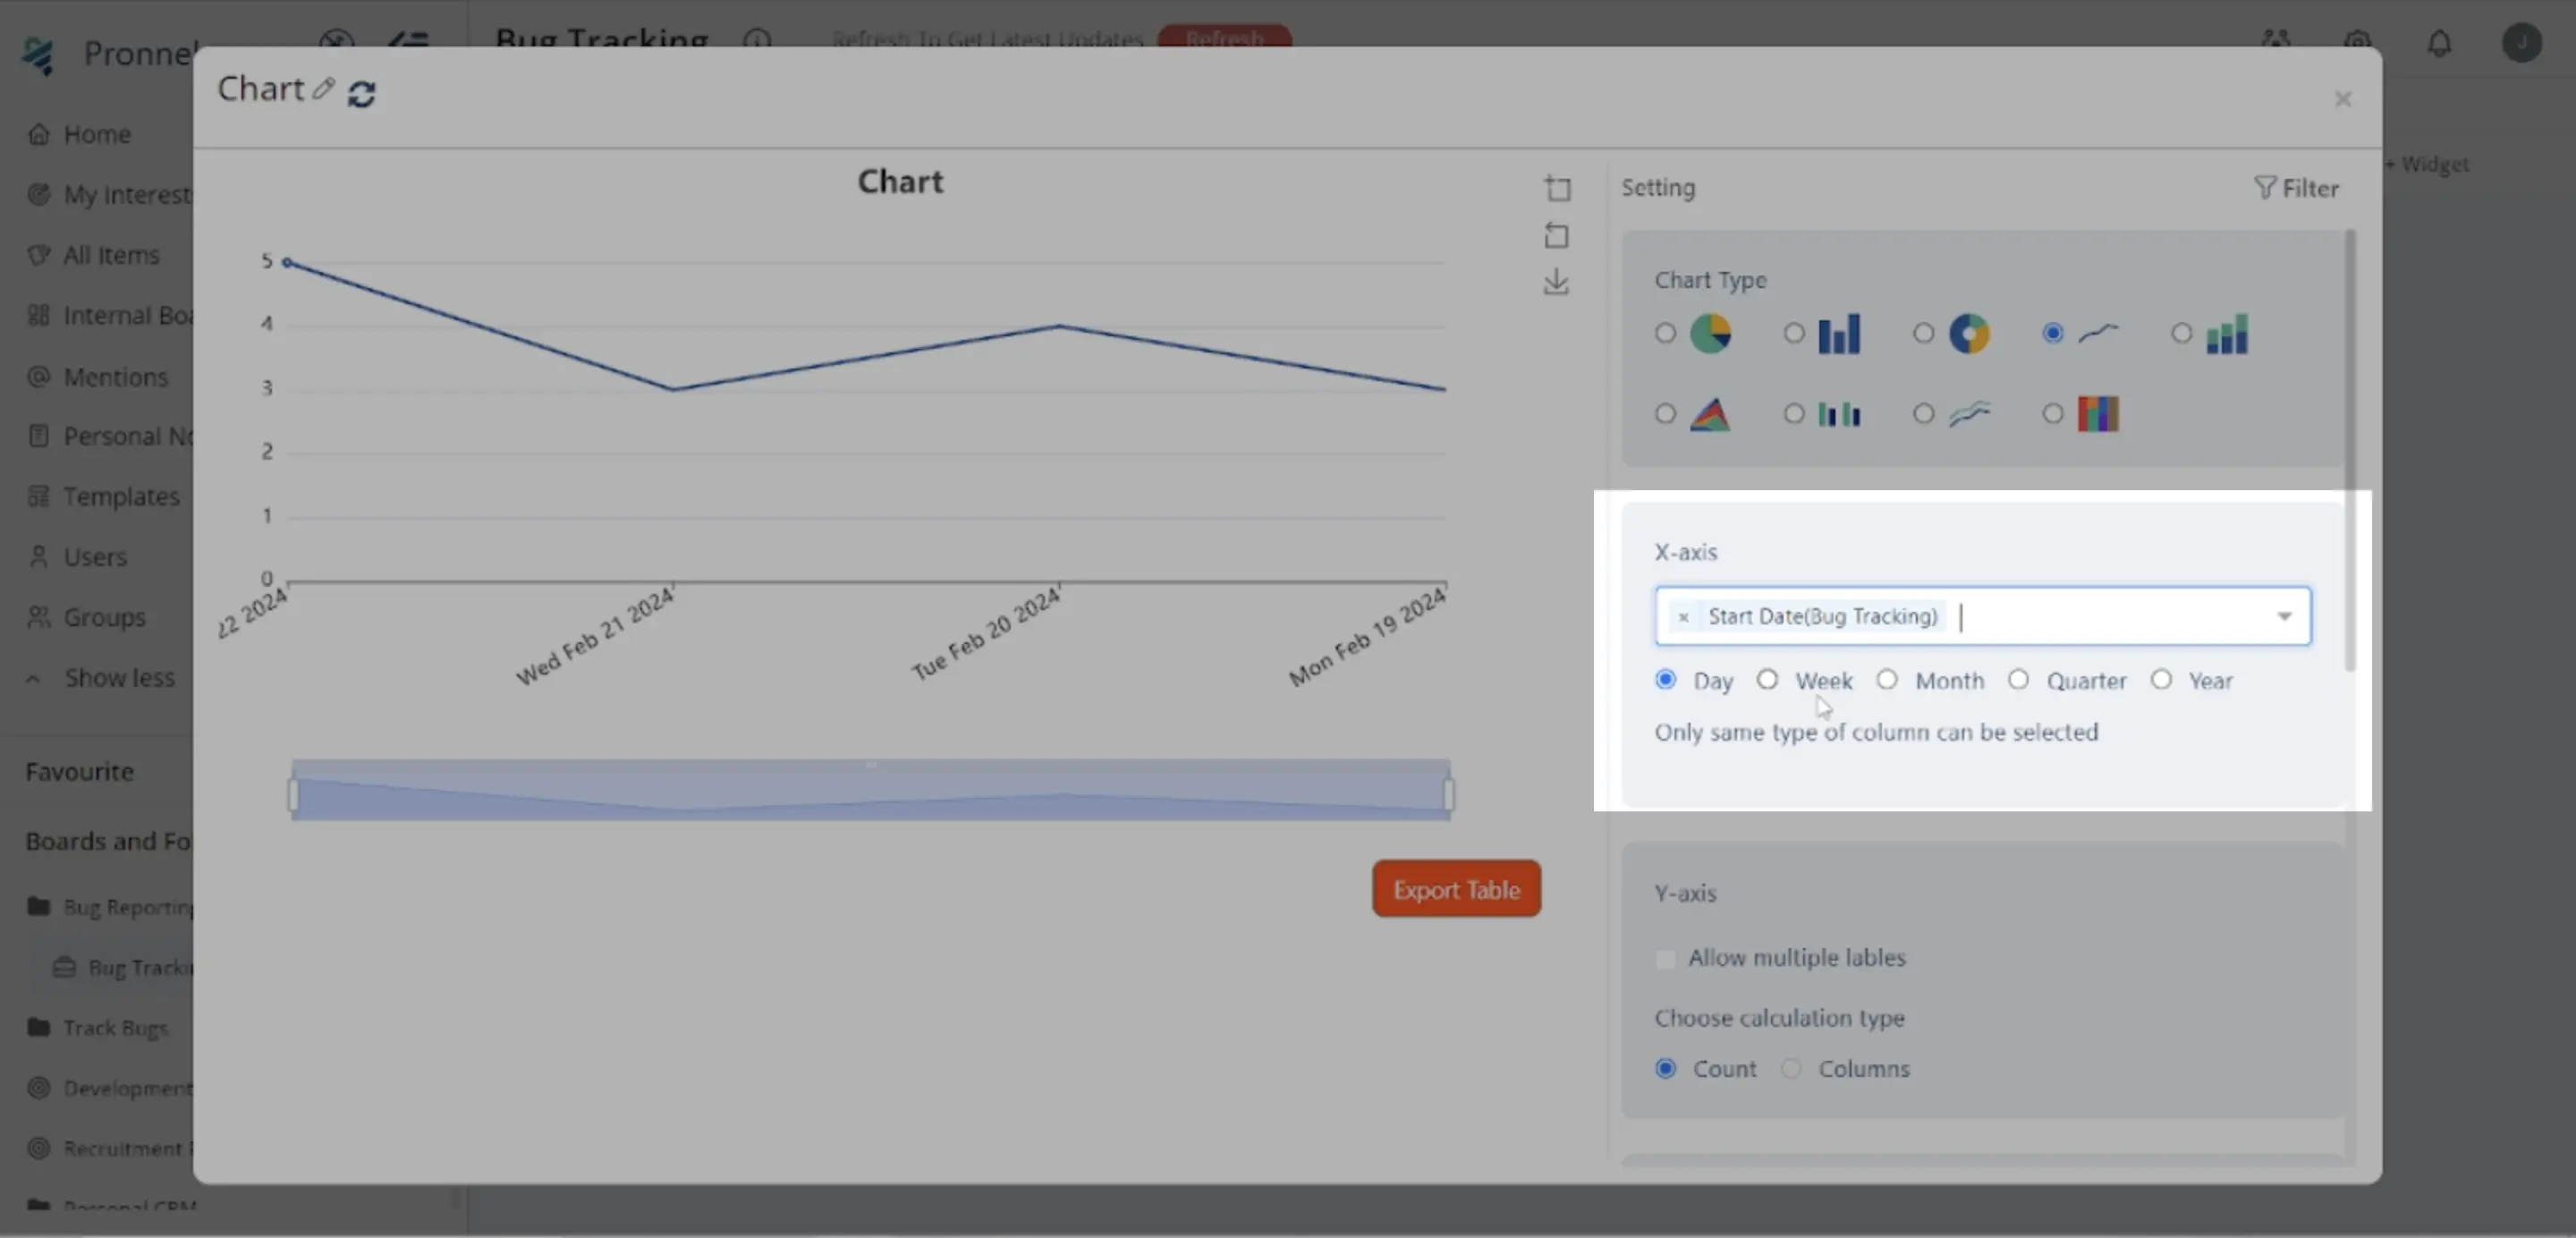
Task: Select the green-blue column chart type
Action: click(2182, 333)
